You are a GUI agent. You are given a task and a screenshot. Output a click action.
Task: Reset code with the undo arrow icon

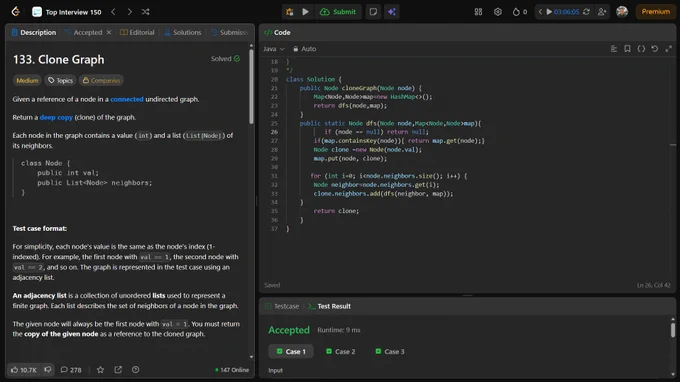[x=655, y=49]
